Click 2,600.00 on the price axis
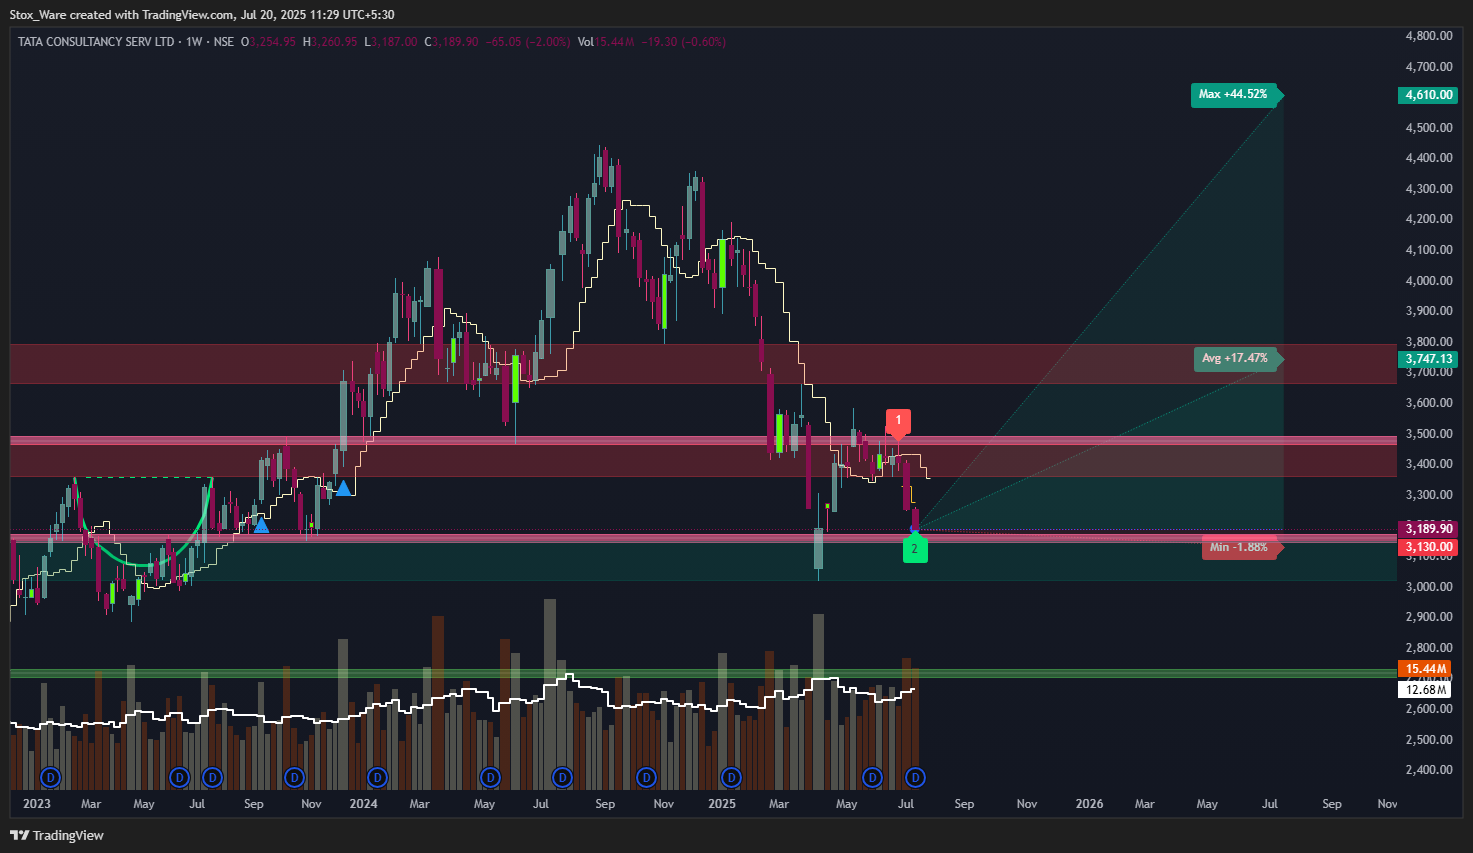1473x853 pixels. [x=1429, y=709]
